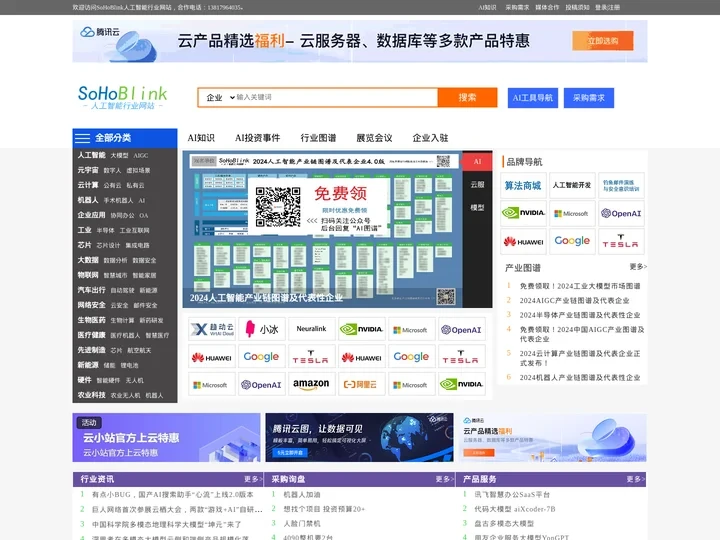Viewport: 720px width, 540px height.
Task: Switch slider to the 模型 tab
Action: coord(477,208)
